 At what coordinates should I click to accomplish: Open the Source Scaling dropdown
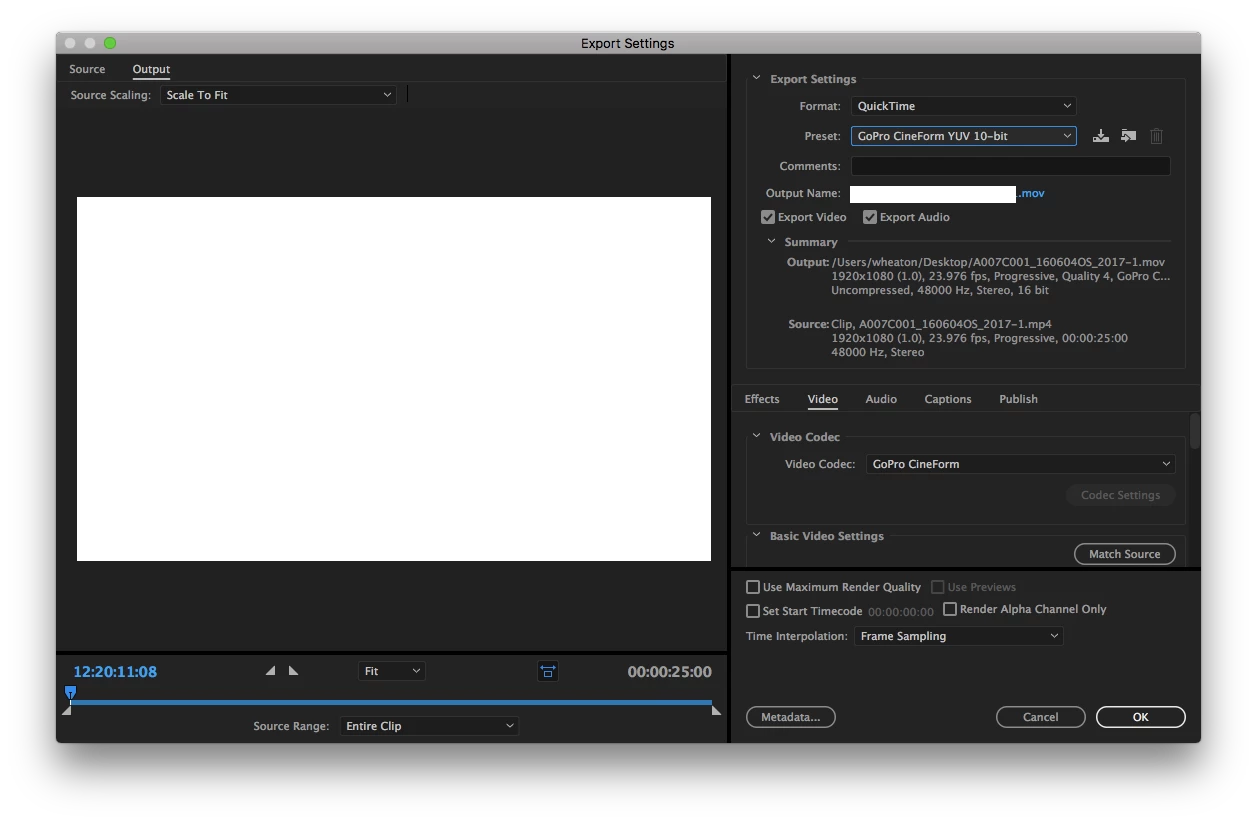coord(278,95)
